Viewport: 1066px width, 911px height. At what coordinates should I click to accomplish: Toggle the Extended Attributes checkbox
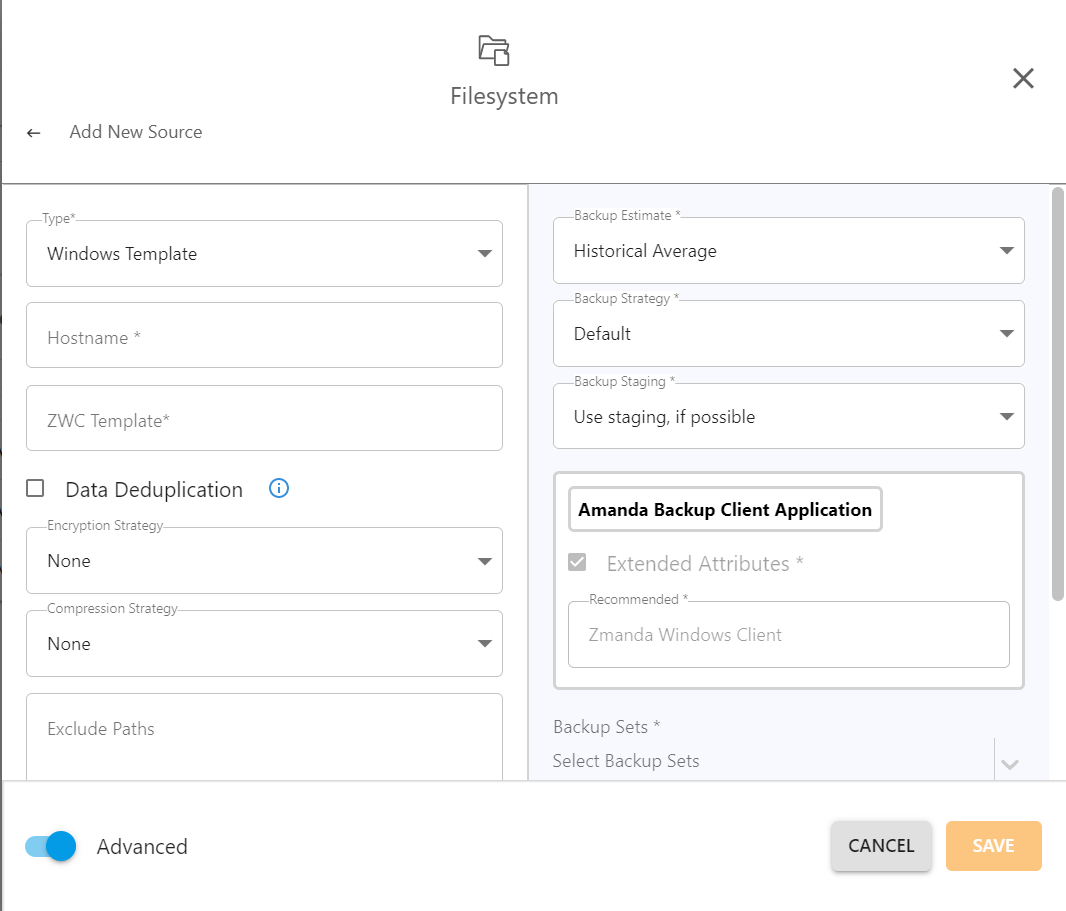point(577,563)
